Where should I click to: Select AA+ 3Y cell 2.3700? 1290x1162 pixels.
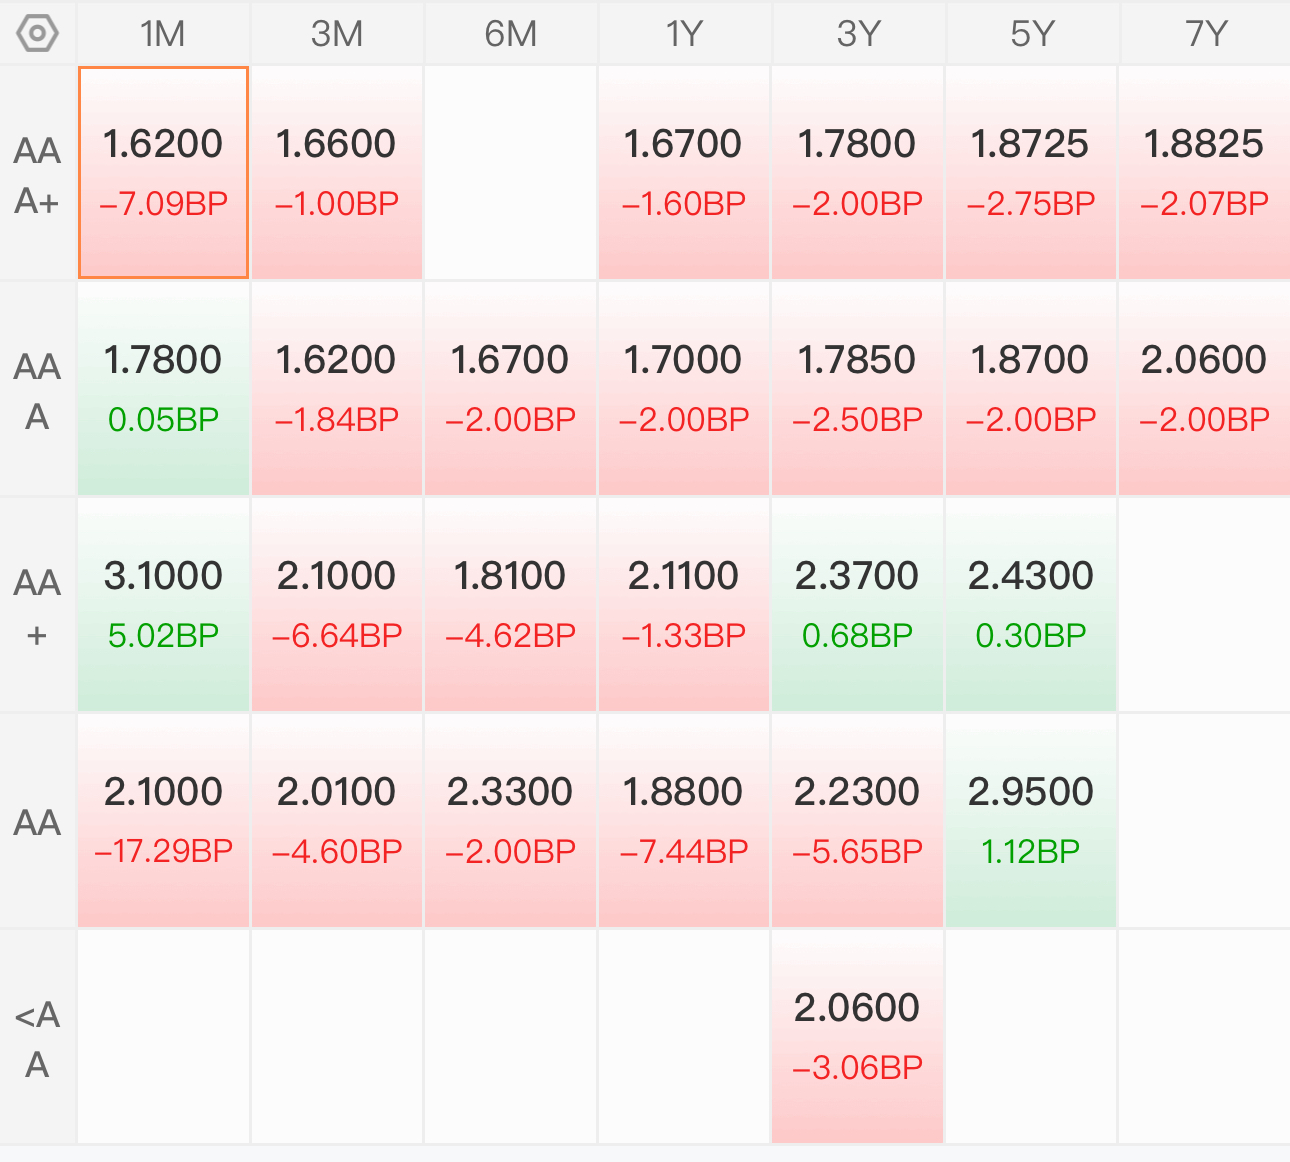coord(858,605)
